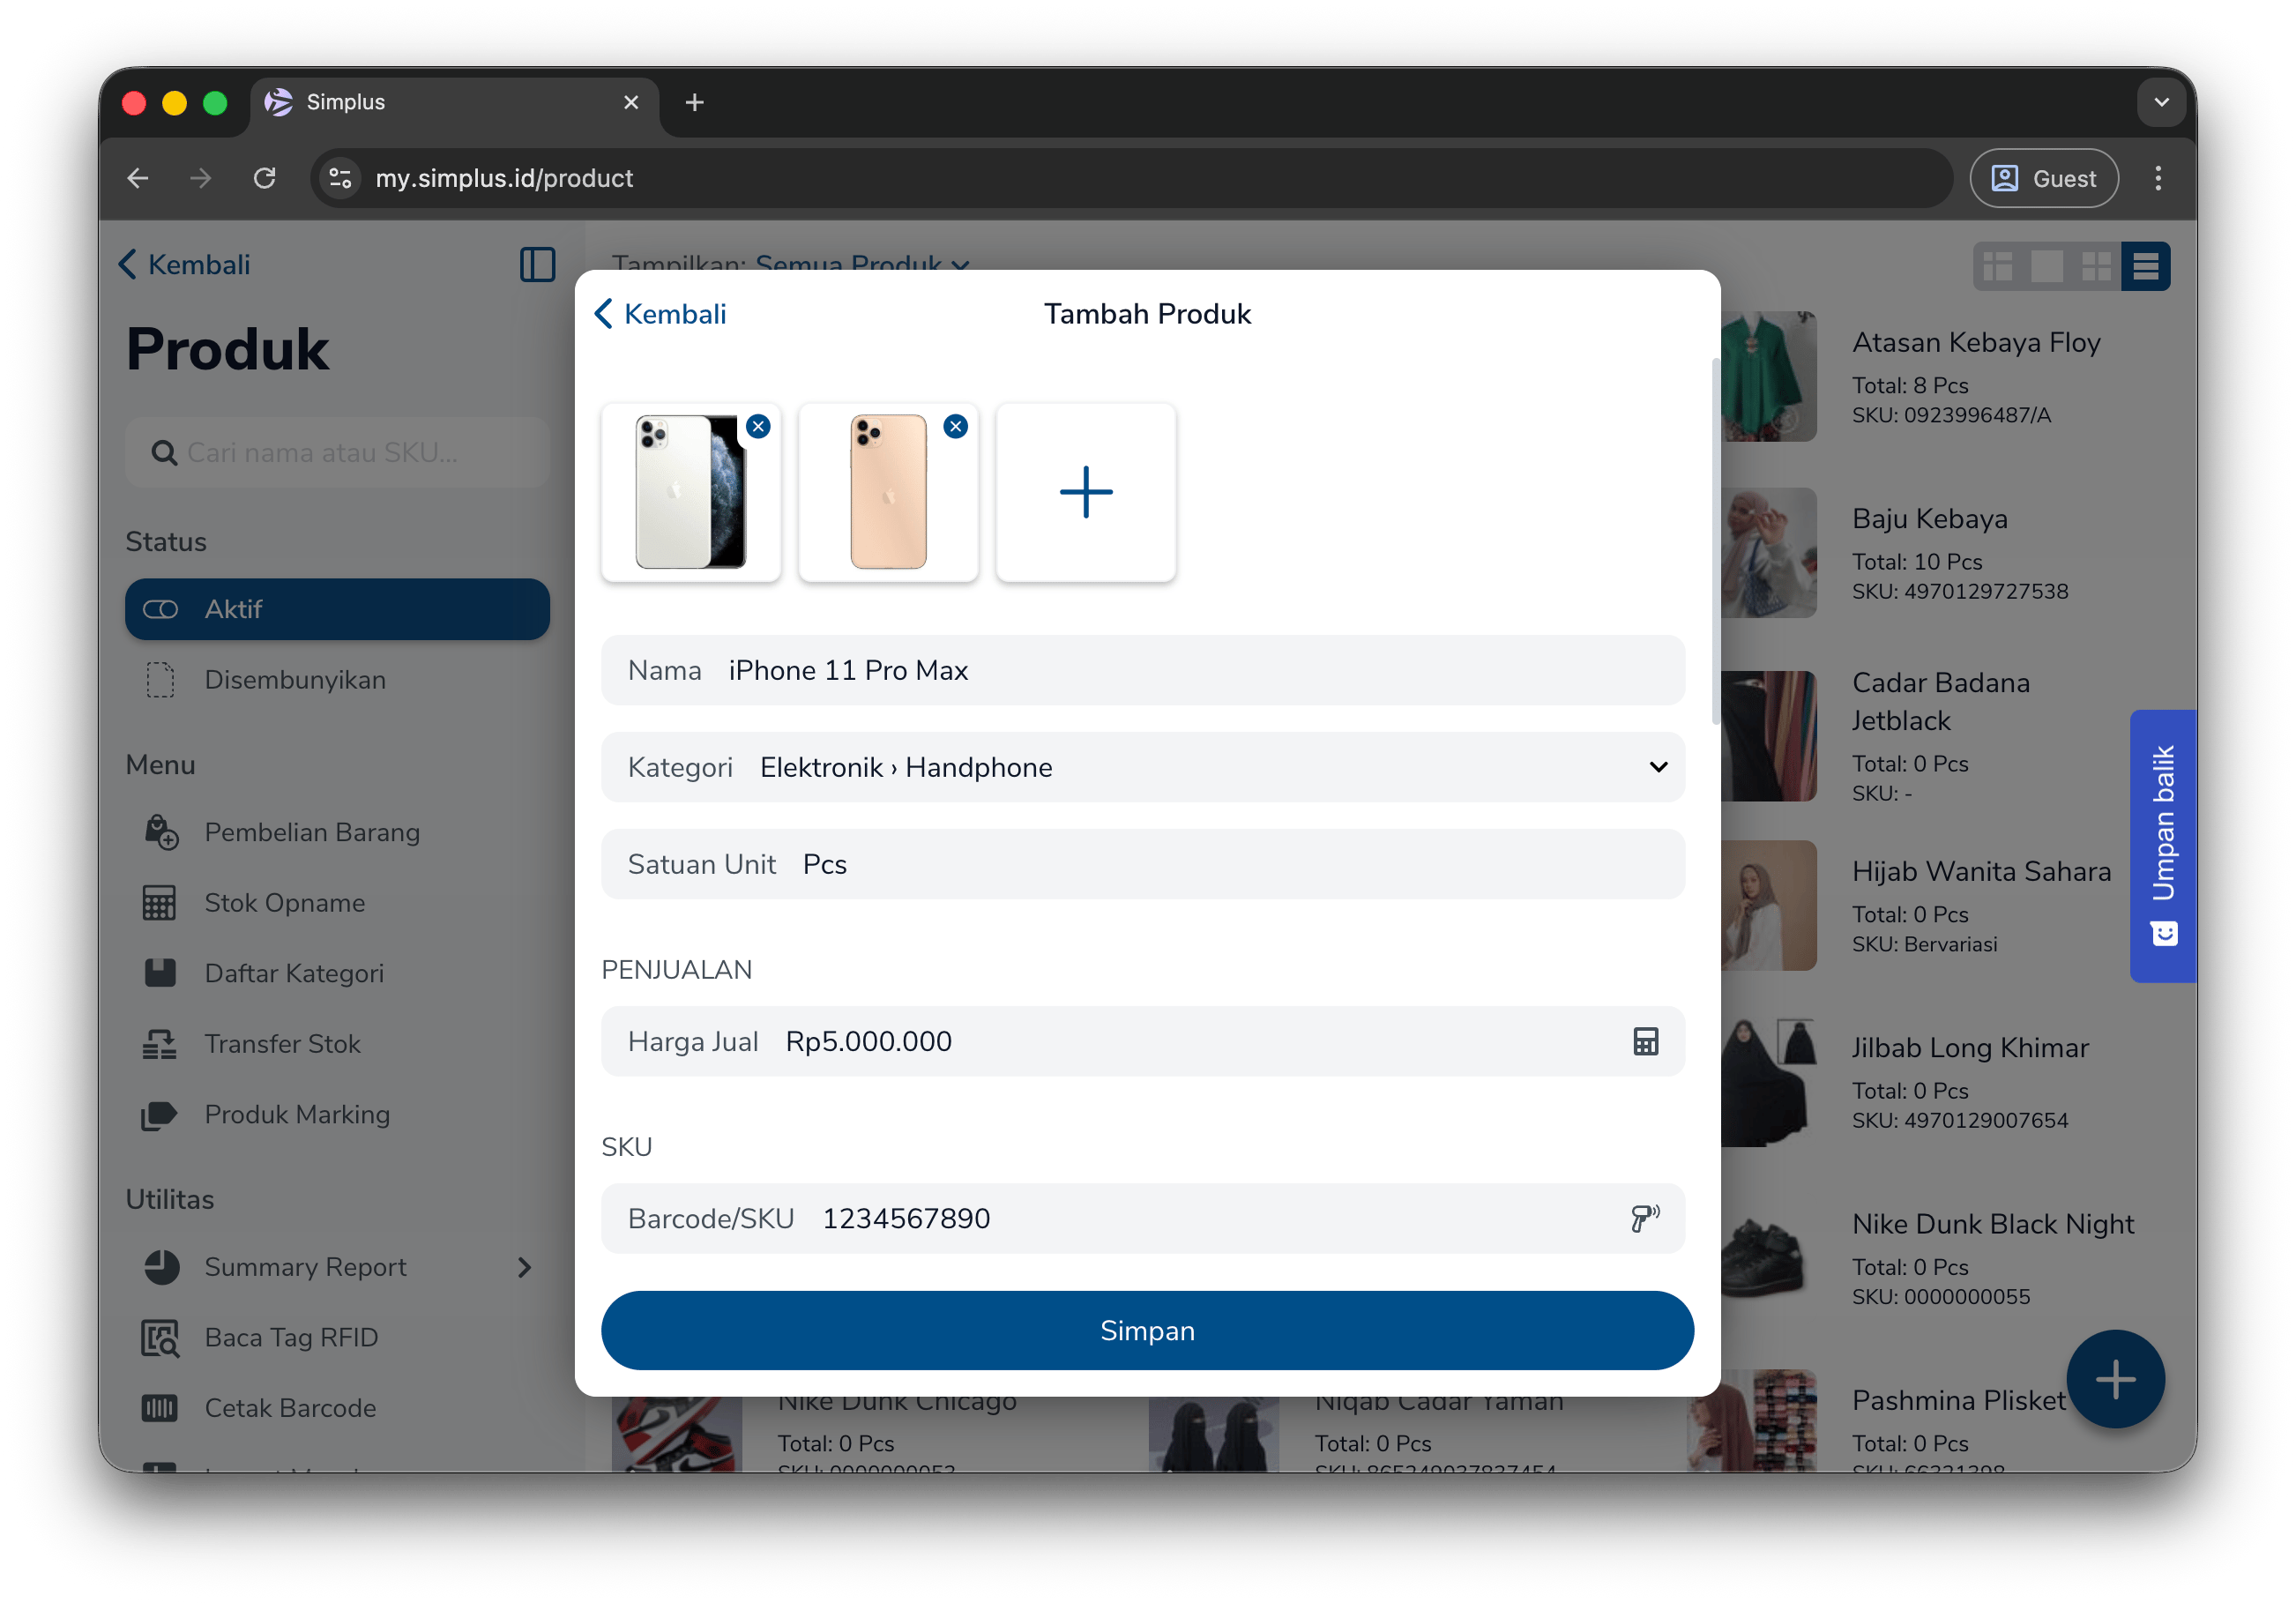This screenshot has width=2296, height=1603.
Task: Open Tampilkan Semua Produk dropdown
Action: (862, 264)
